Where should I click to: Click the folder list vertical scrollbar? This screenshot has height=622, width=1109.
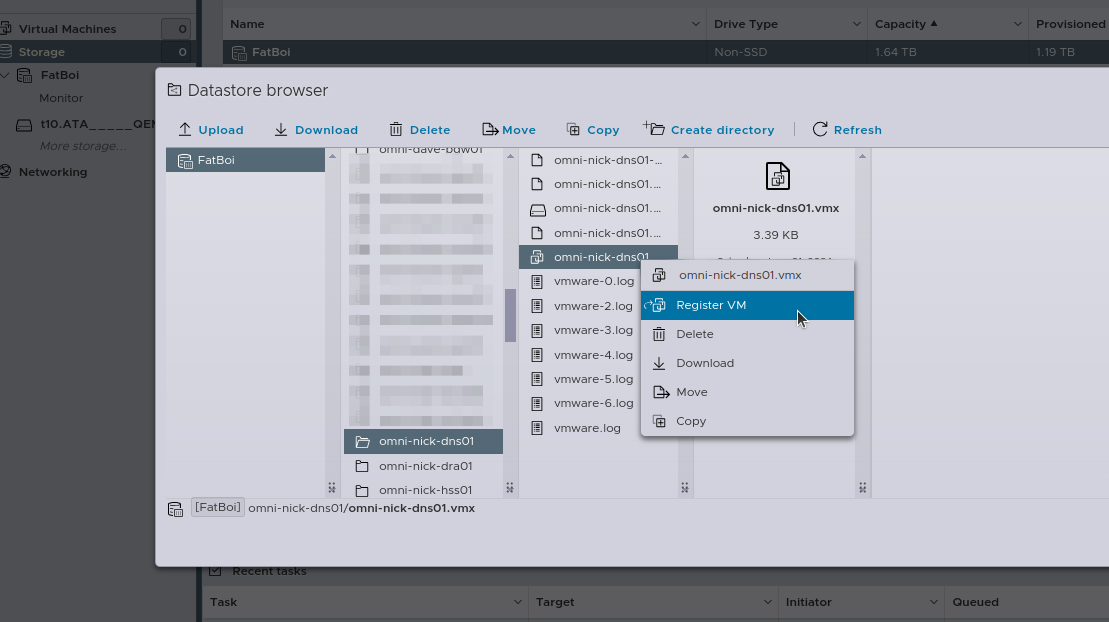pos(510,315)
